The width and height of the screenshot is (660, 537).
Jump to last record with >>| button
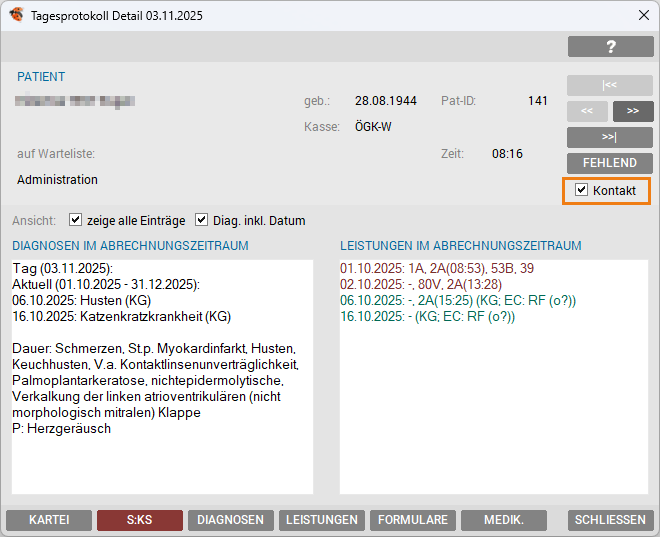click(610, 137)
